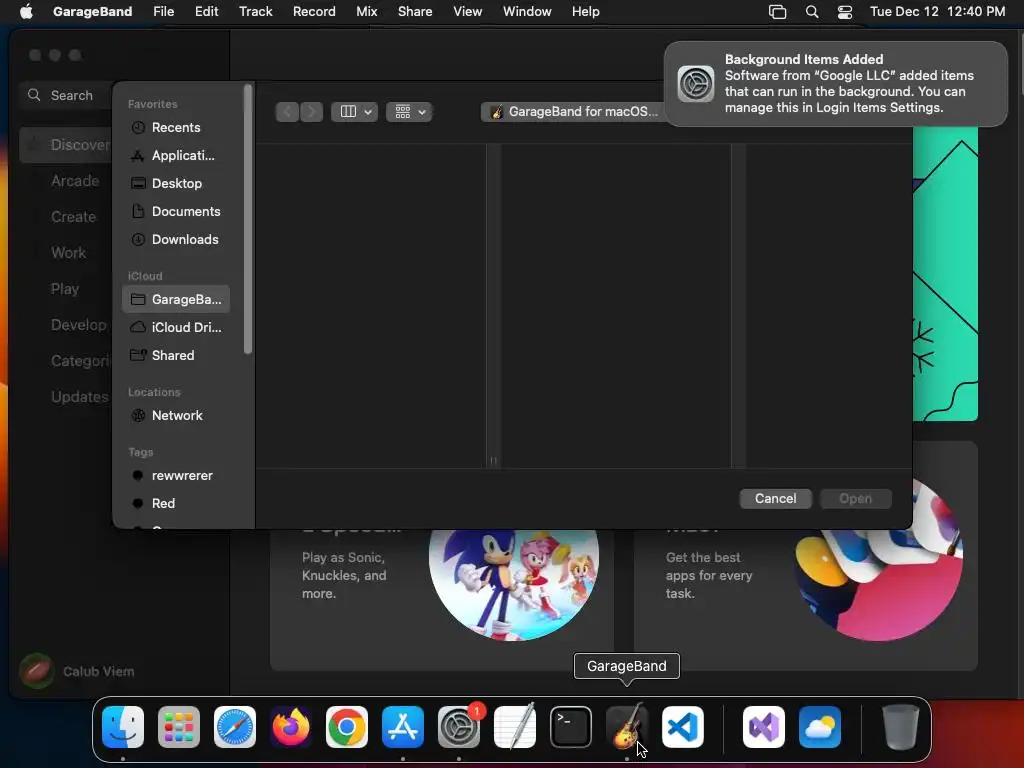
Task: Open Arcade in App Store sidebar
Action: point(75,181)
